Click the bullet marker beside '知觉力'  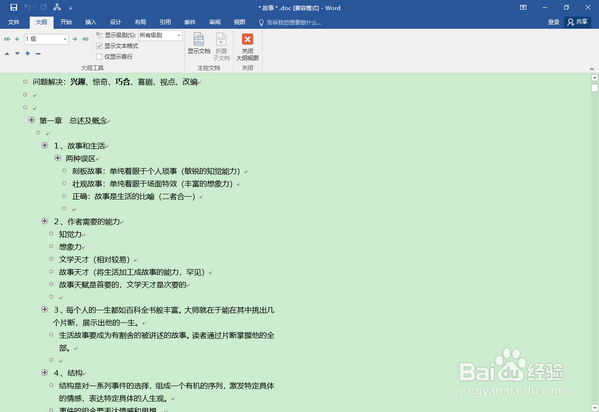[51, 234]
